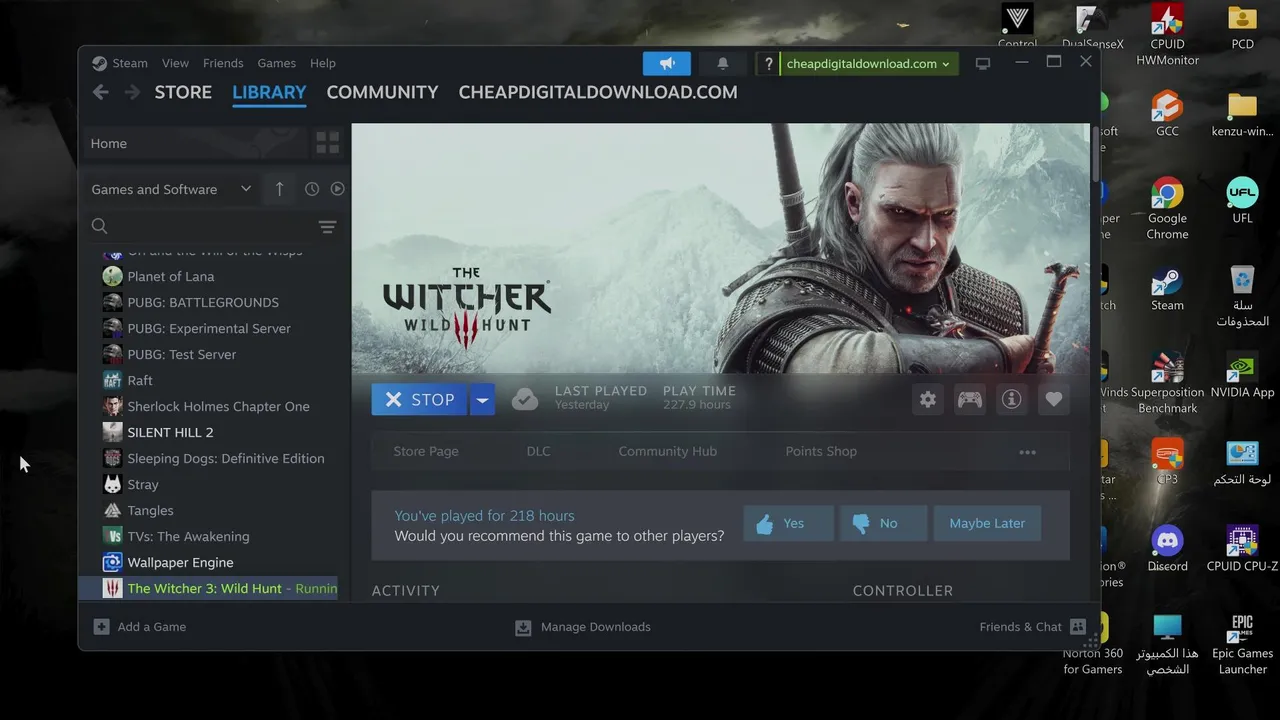
Task: Expand the Games and Software dropdown
Action: (x=171, y=189)
